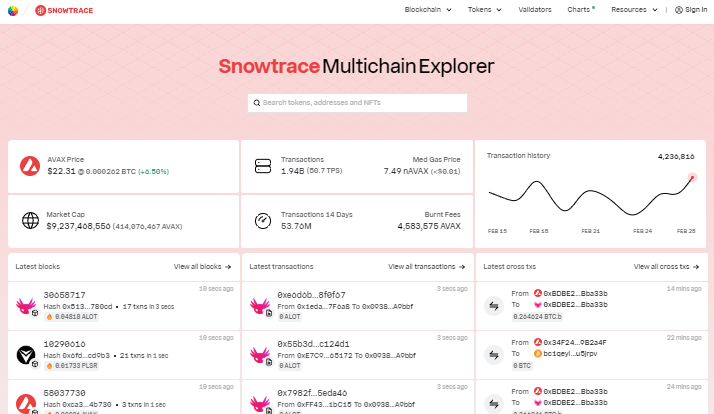Click the 0.204624 BTC.b amount badge

[537, 317]
